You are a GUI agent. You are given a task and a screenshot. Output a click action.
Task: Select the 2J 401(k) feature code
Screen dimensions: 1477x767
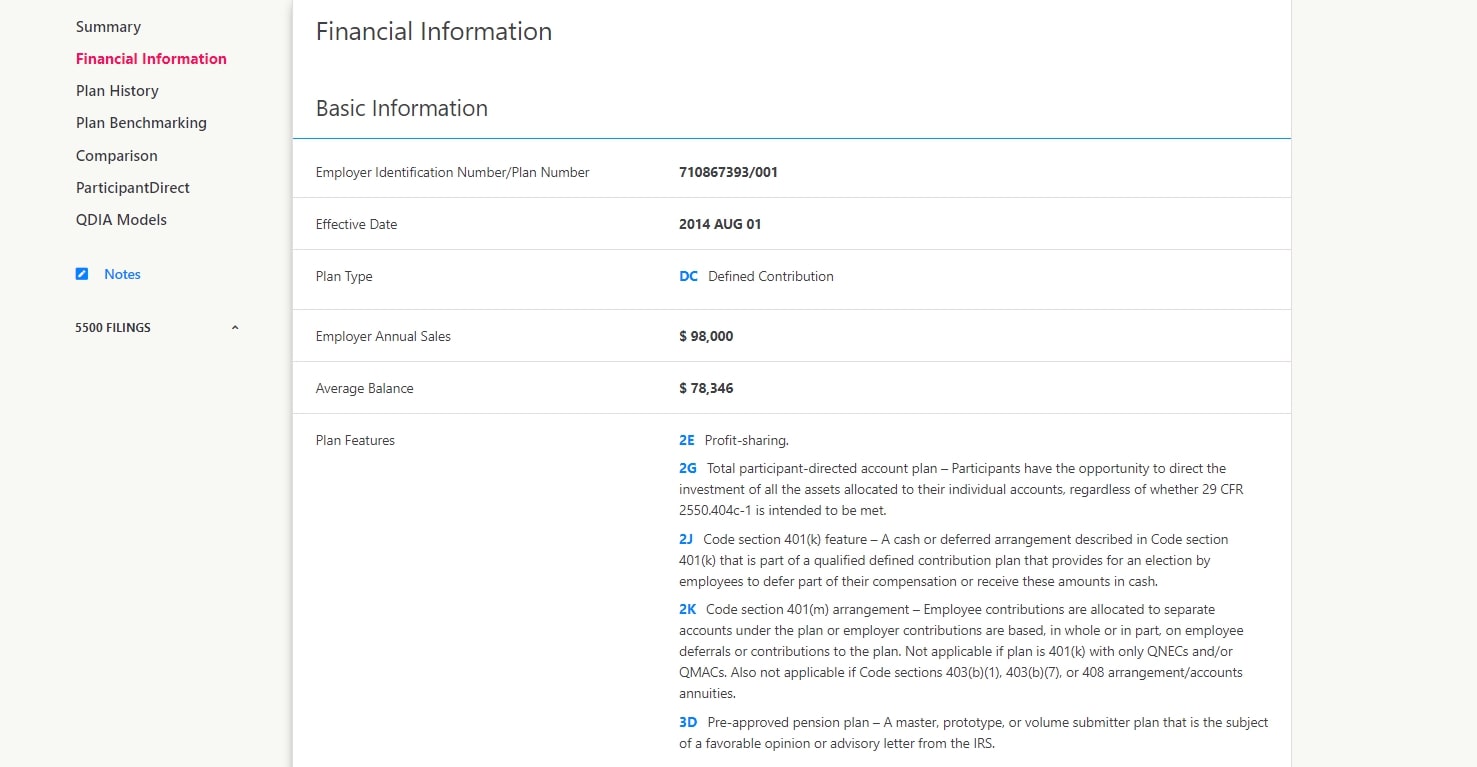(x=686, y=539)
